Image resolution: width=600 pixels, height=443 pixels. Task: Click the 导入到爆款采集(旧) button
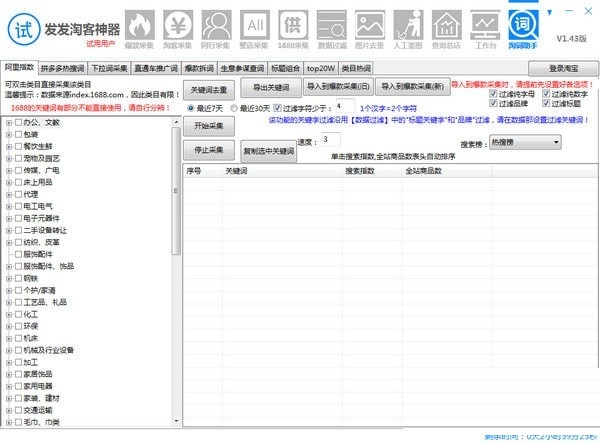point(338,86)
